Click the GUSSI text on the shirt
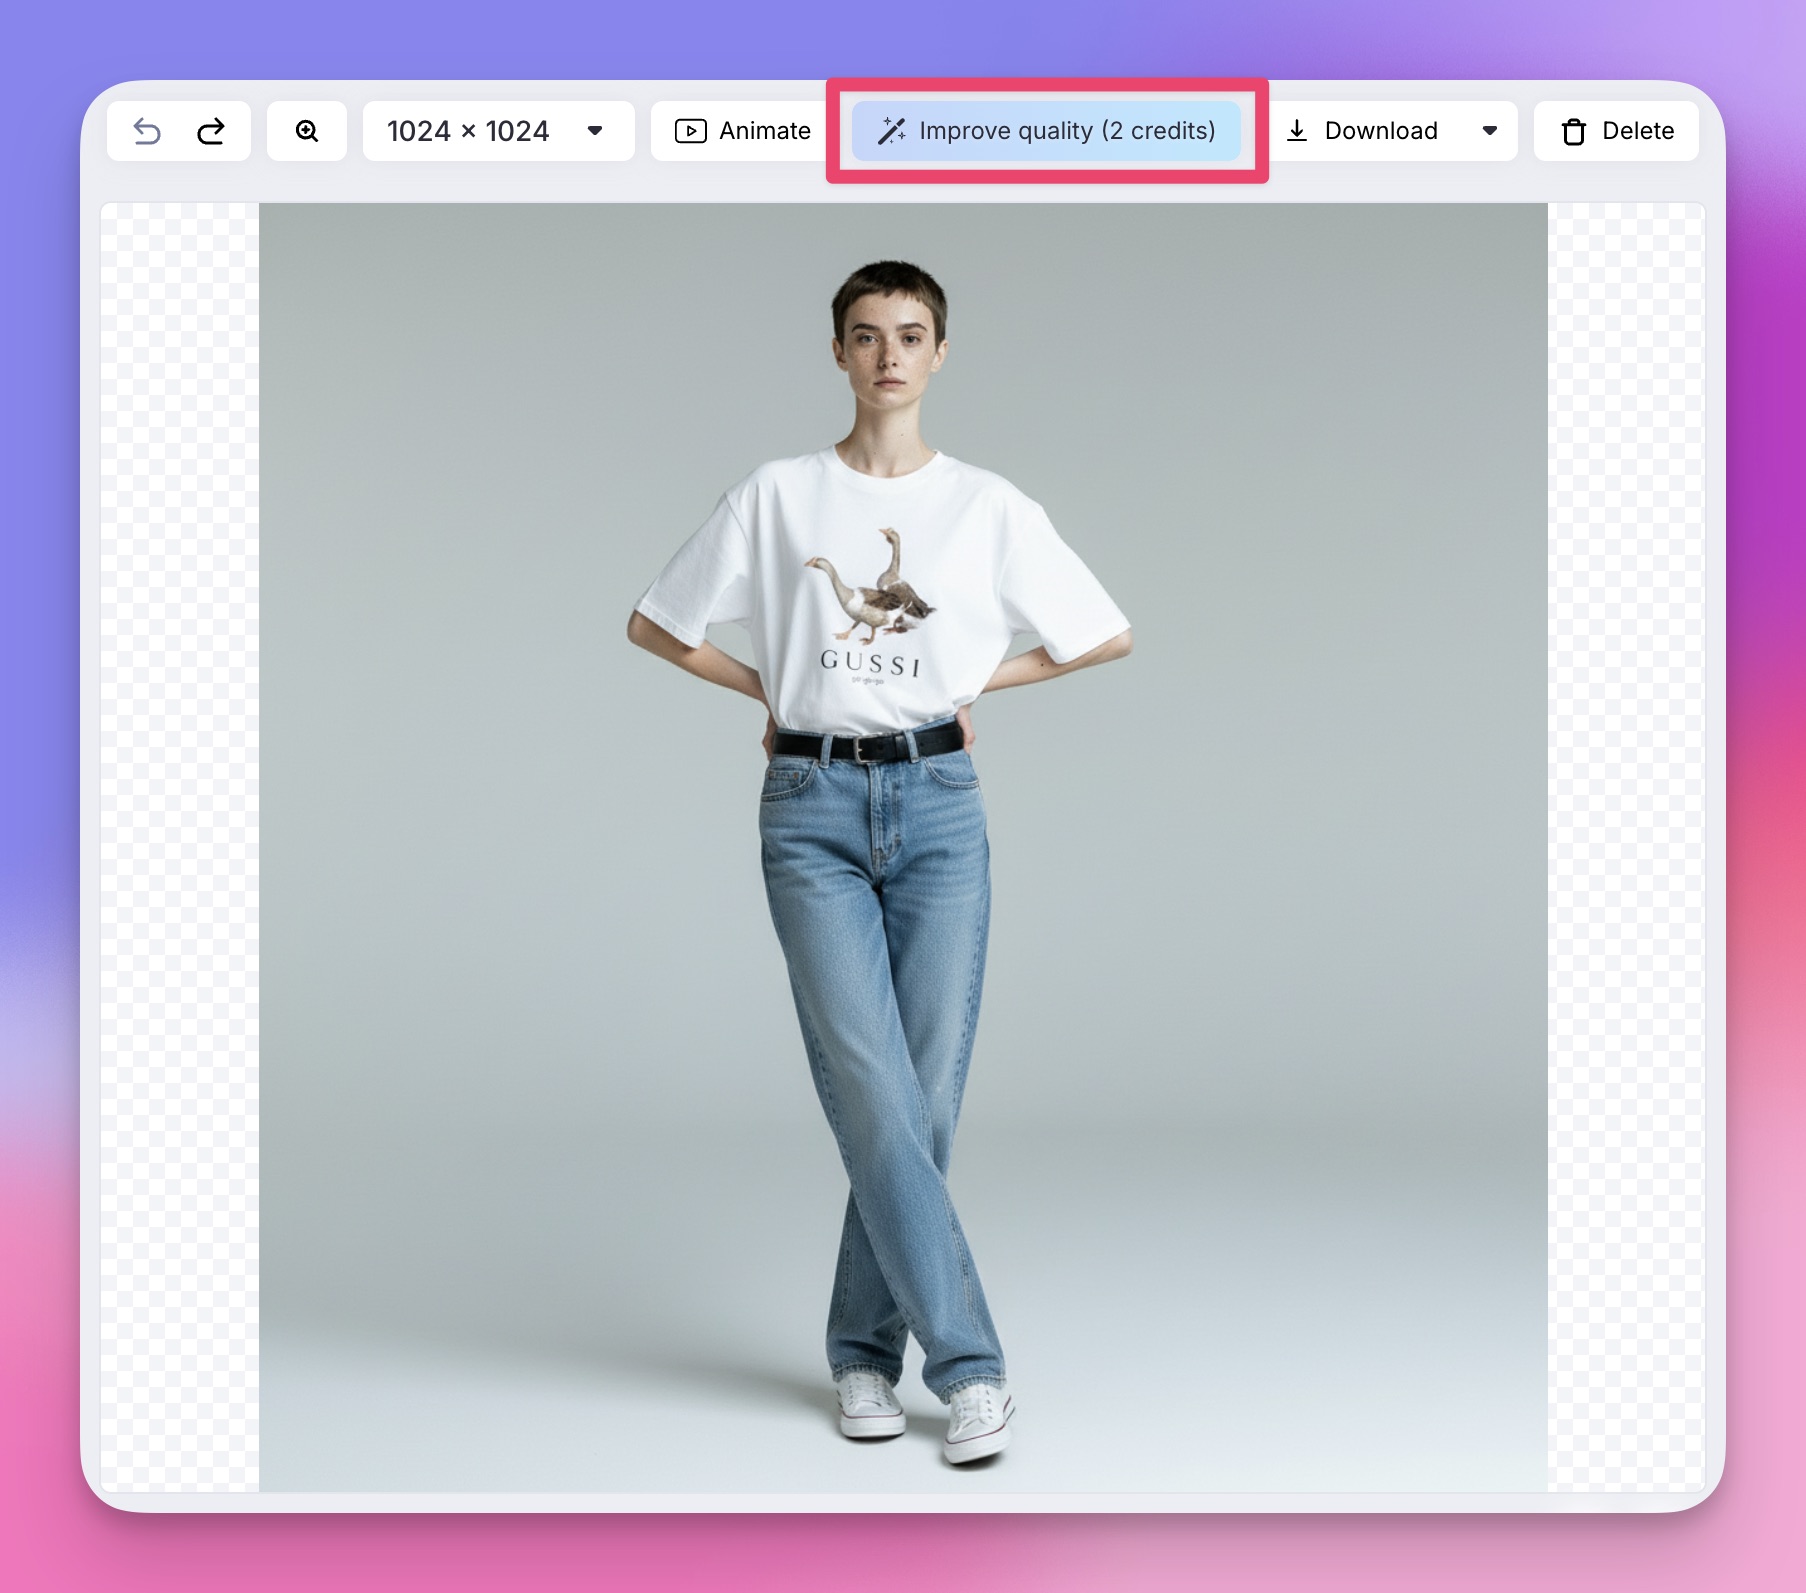Viewport: 1806px width, 1593px height. coord(870,662)
